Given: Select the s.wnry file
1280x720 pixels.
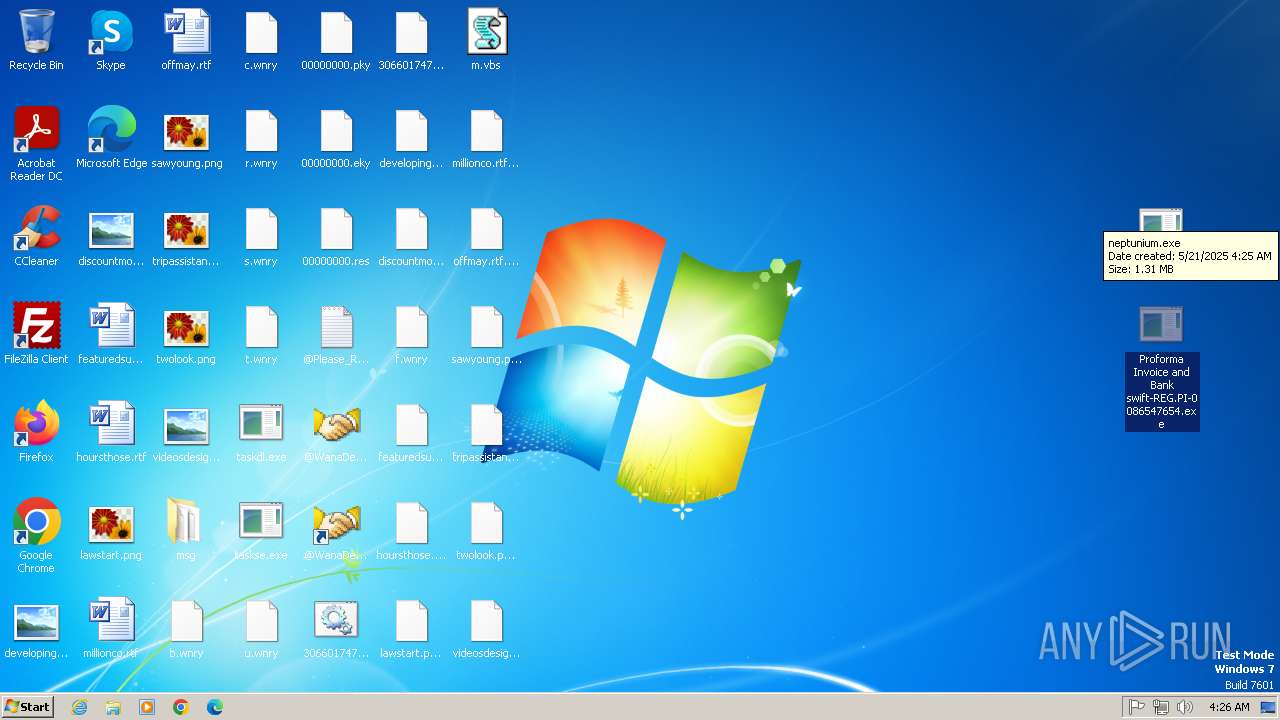Looking at the screenshot, I should click(261, 236).
